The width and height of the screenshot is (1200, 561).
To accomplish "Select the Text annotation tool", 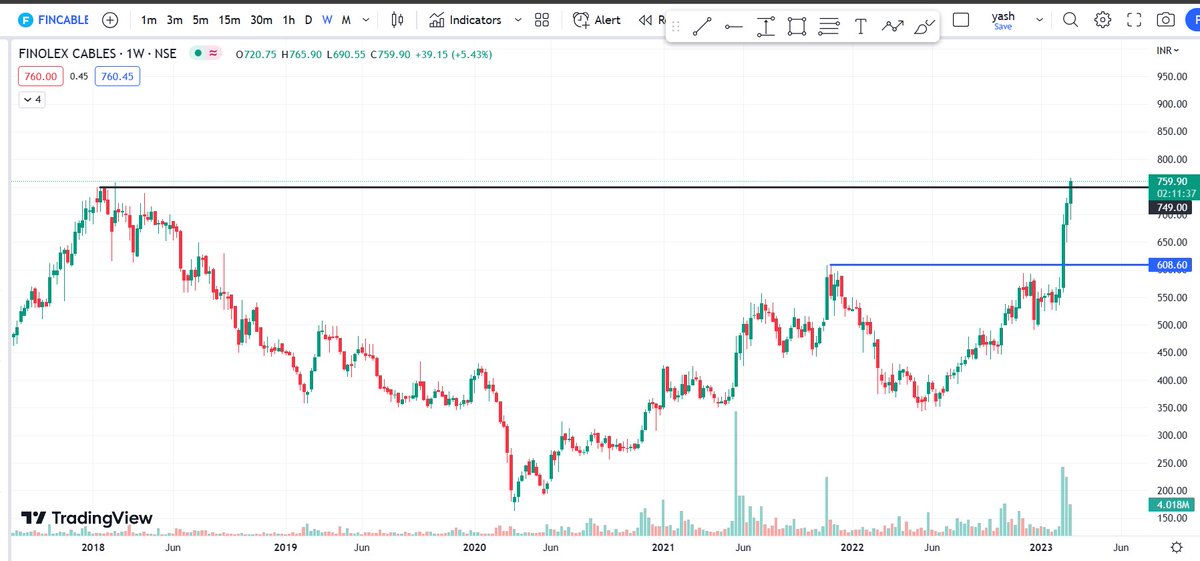I will [x=860, y=28].
